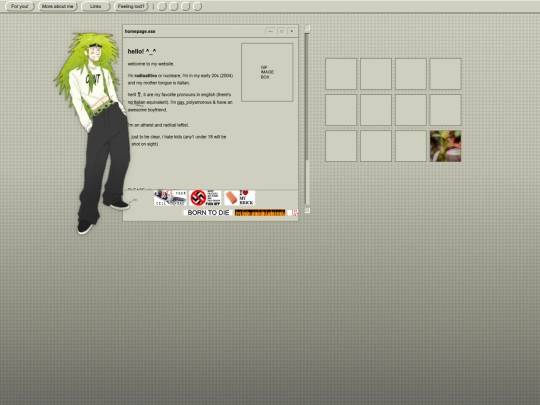Maximize the homepage.exe window
The image size is (540, 405).
(281, 31)
